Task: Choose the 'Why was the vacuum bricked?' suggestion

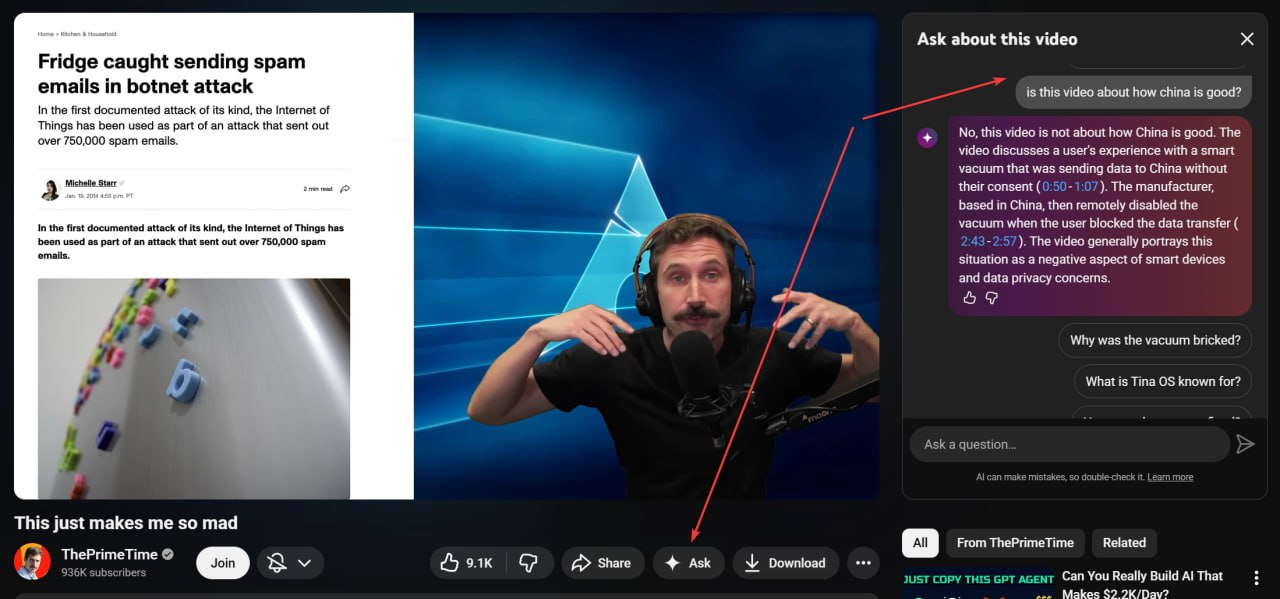Action: (1155, 340)
